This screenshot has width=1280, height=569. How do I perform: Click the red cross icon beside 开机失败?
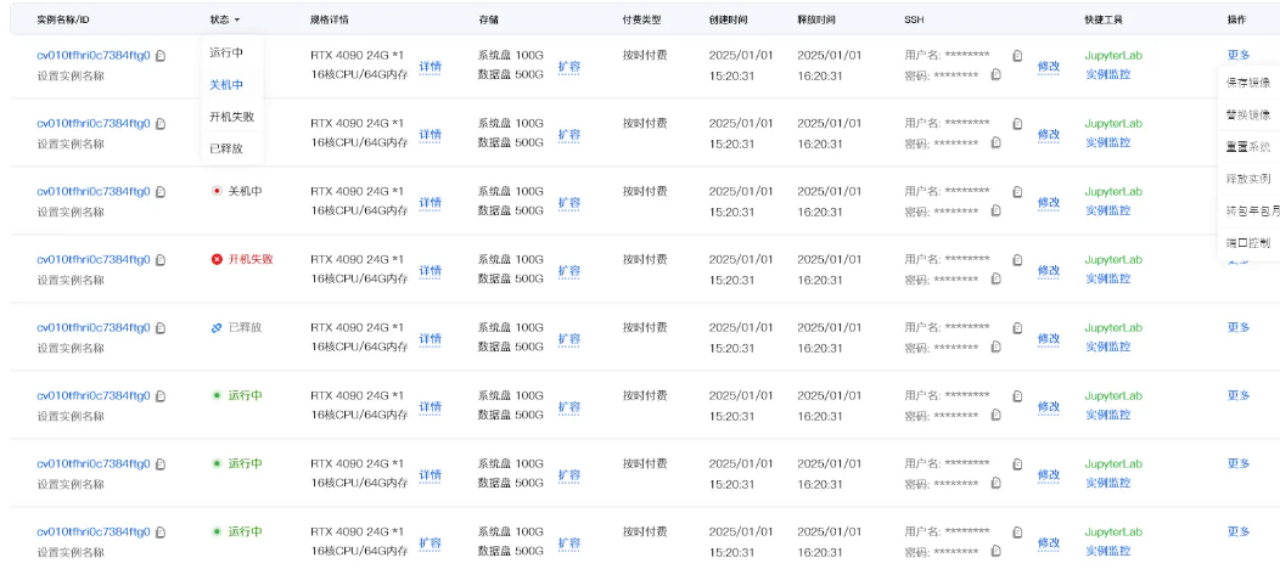tap(217, 259)
